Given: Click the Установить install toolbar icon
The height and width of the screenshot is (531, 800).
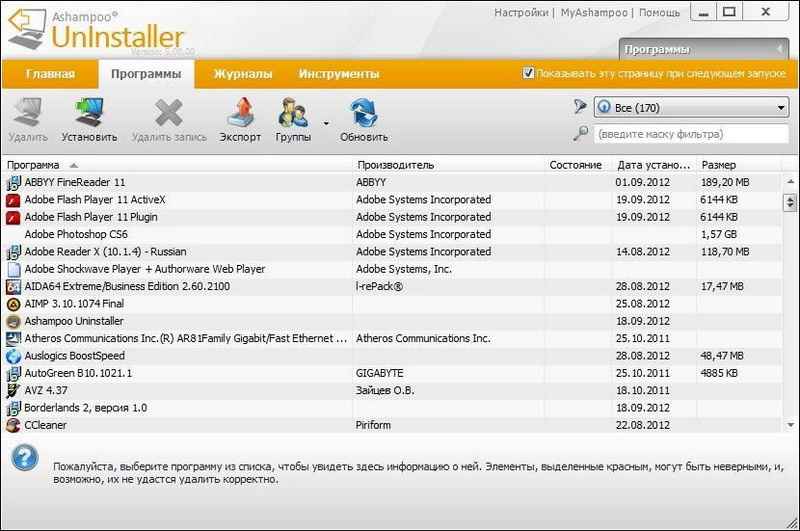Looking at the screenshot, I should pos(89,112).
